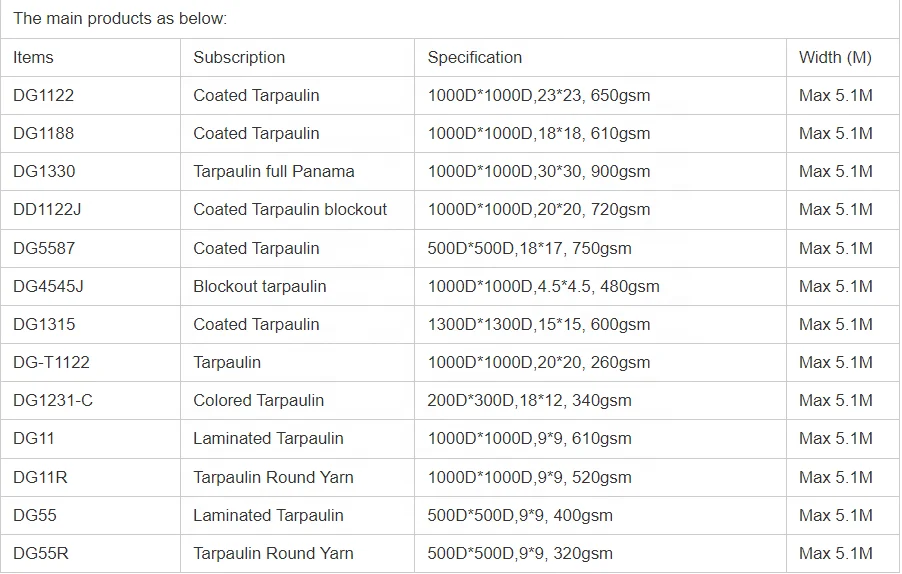The image size is (902, 574).
Task: Click the Subscription column header
Action: (239, 58)
